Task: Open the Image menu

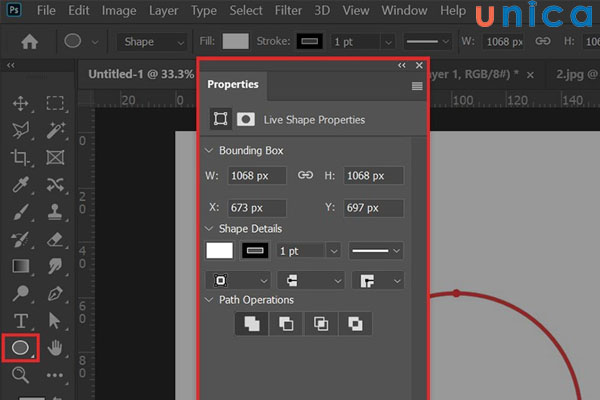Action: pos(119,11)
